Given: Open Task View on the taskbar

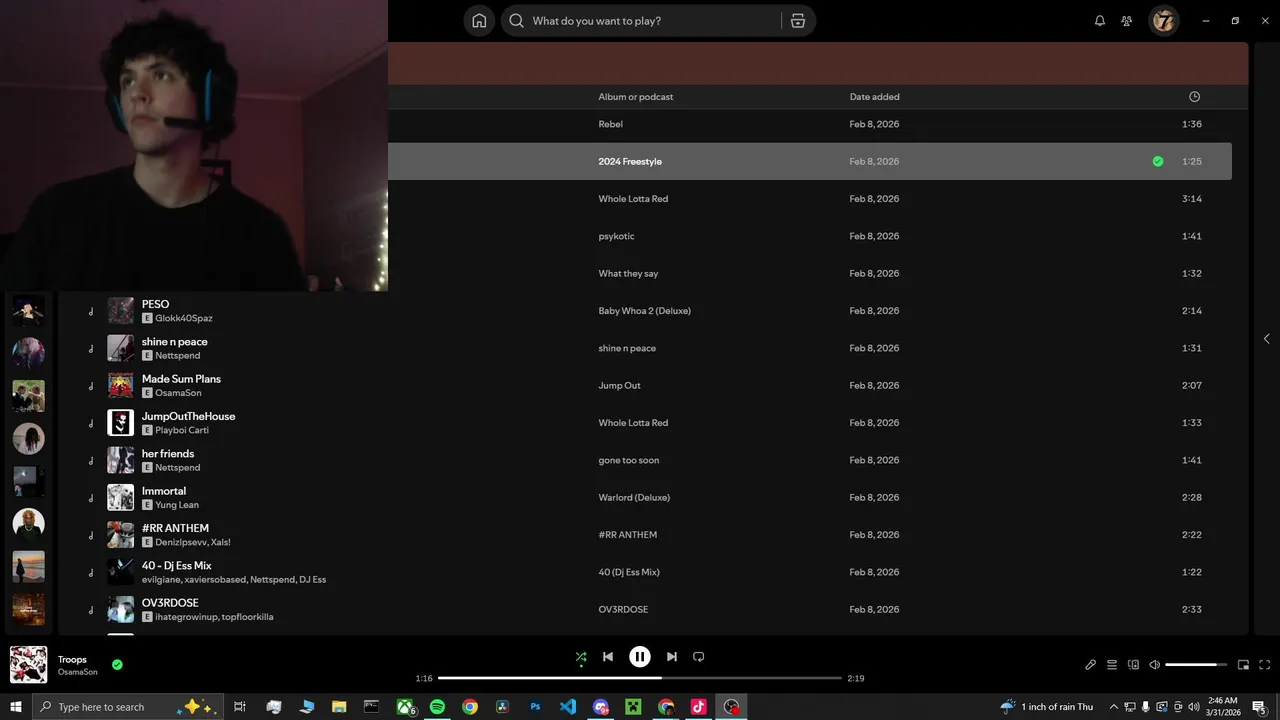Looking at the screenshot, I should 240,707.
